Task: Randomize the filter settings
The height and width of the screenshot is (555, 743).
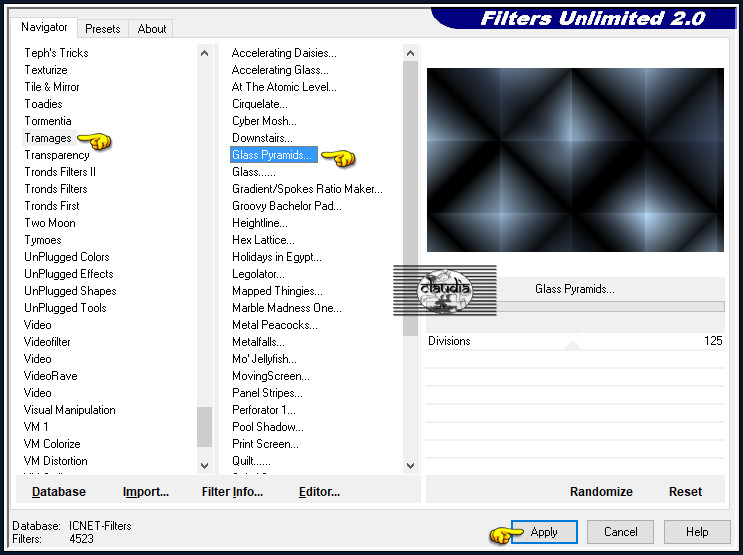Action: tap(601, 492)
